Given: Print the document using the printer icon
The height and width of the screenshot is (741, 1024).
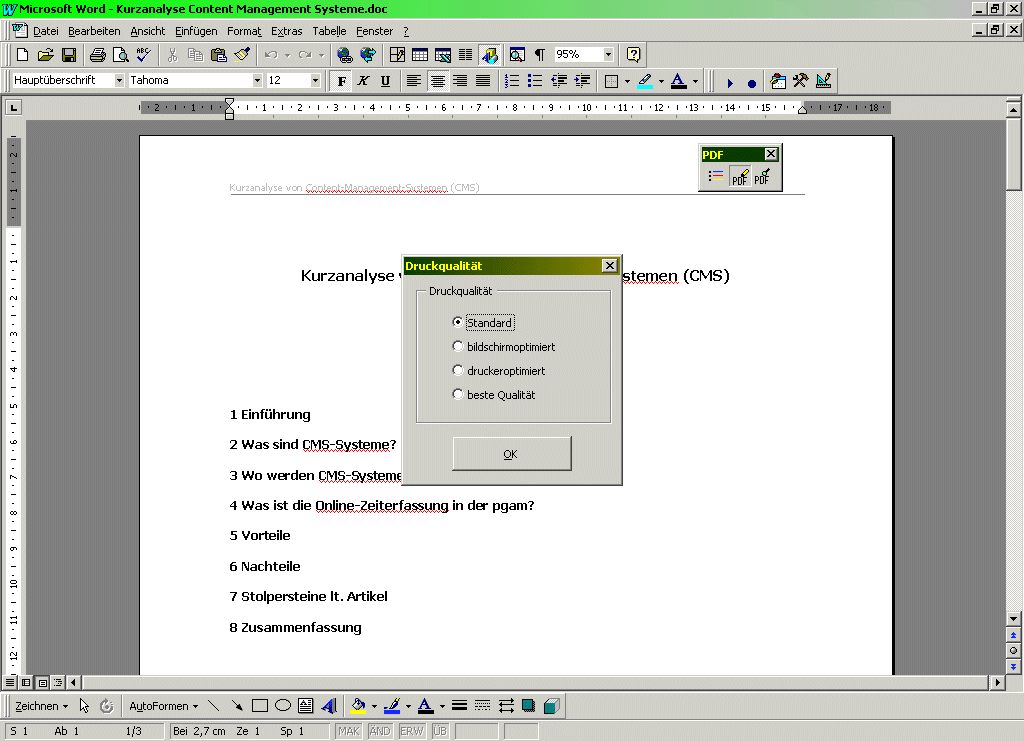Looking at the screenshot, I should (x=97, y=55).
